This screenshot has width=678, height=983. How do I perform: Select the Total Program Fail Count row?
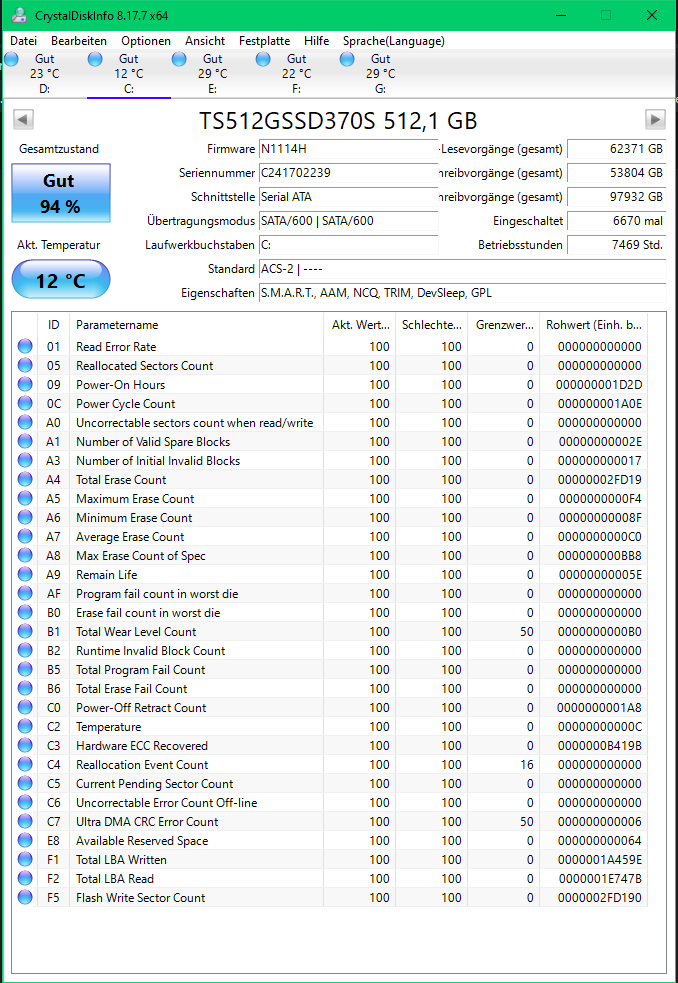click(x=330, y=670)
